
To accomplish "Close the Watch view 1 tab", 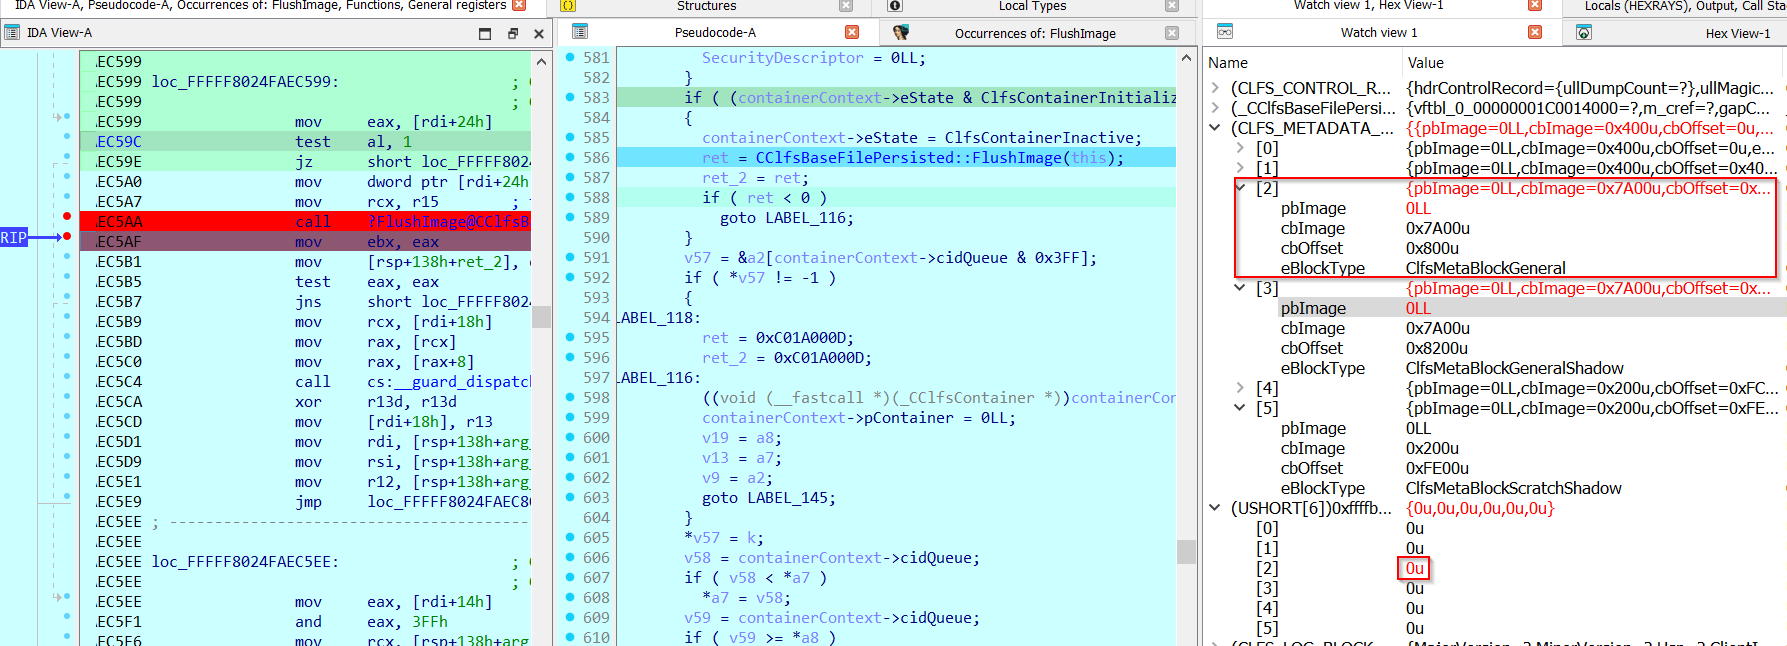I will tap(1535, 32).
